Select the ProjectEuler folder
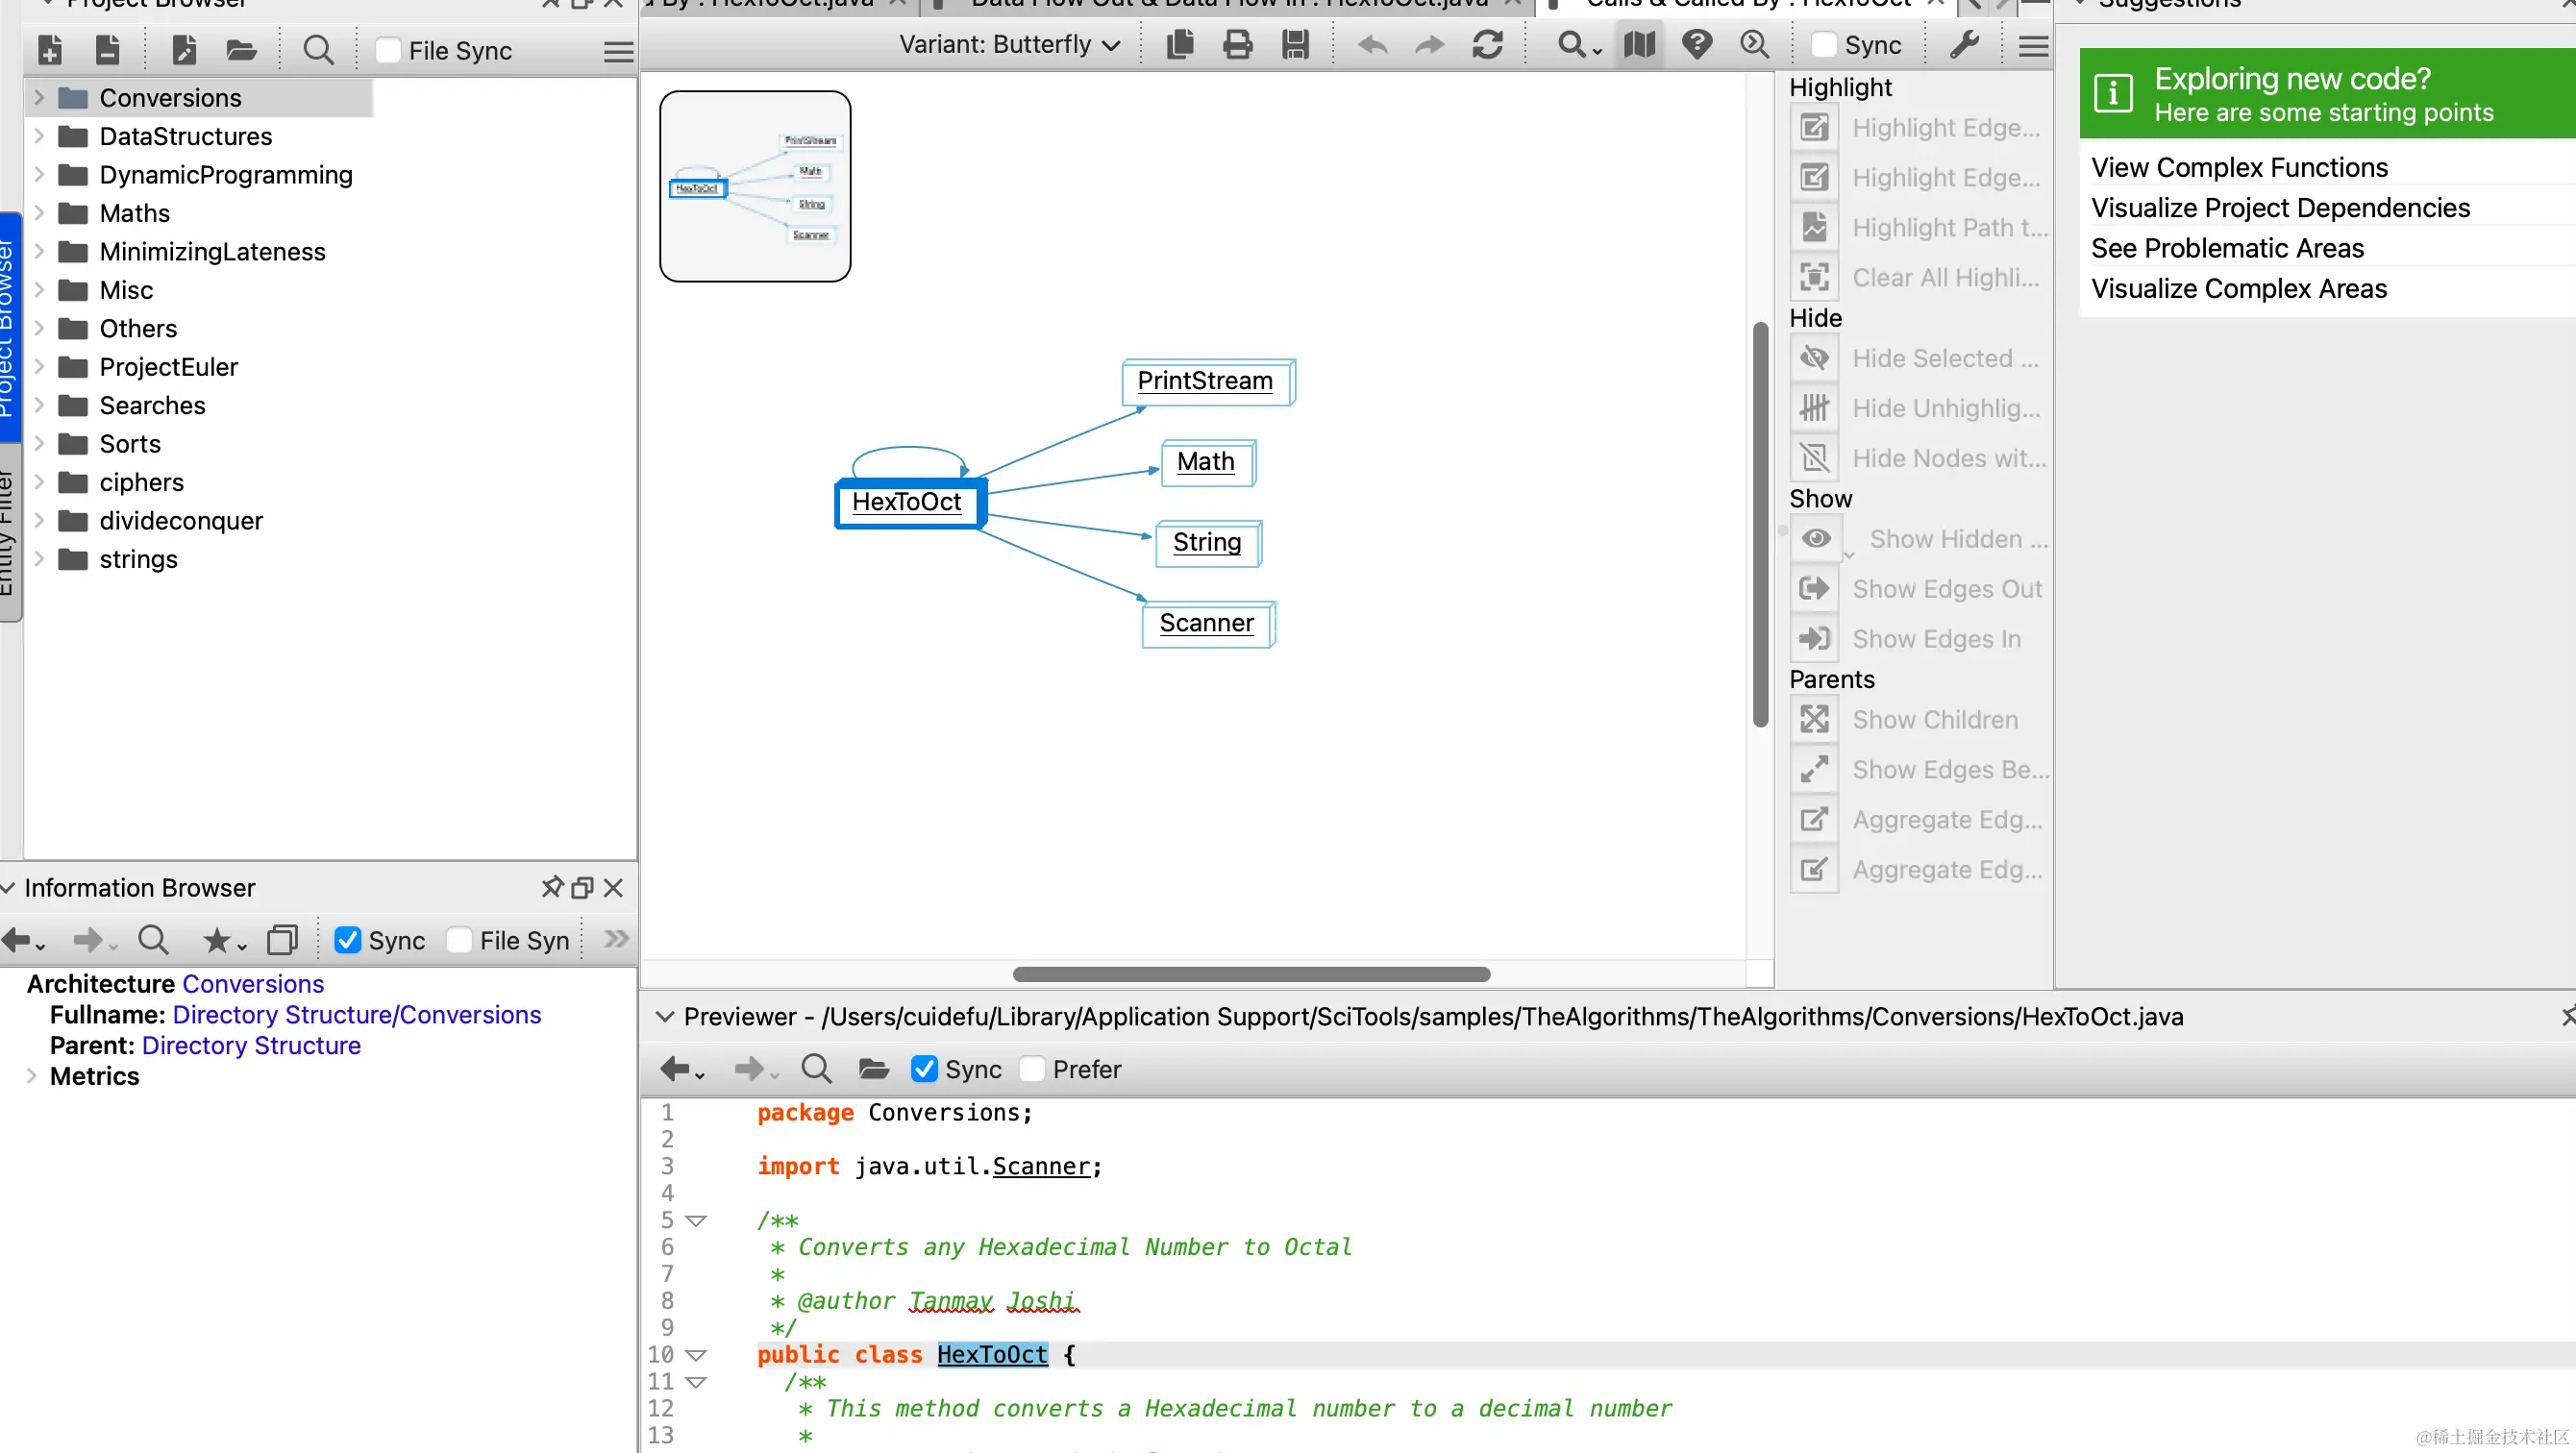Image resolution: width=2576 pixels, height=1453 pixels. (x=168, y=367)
